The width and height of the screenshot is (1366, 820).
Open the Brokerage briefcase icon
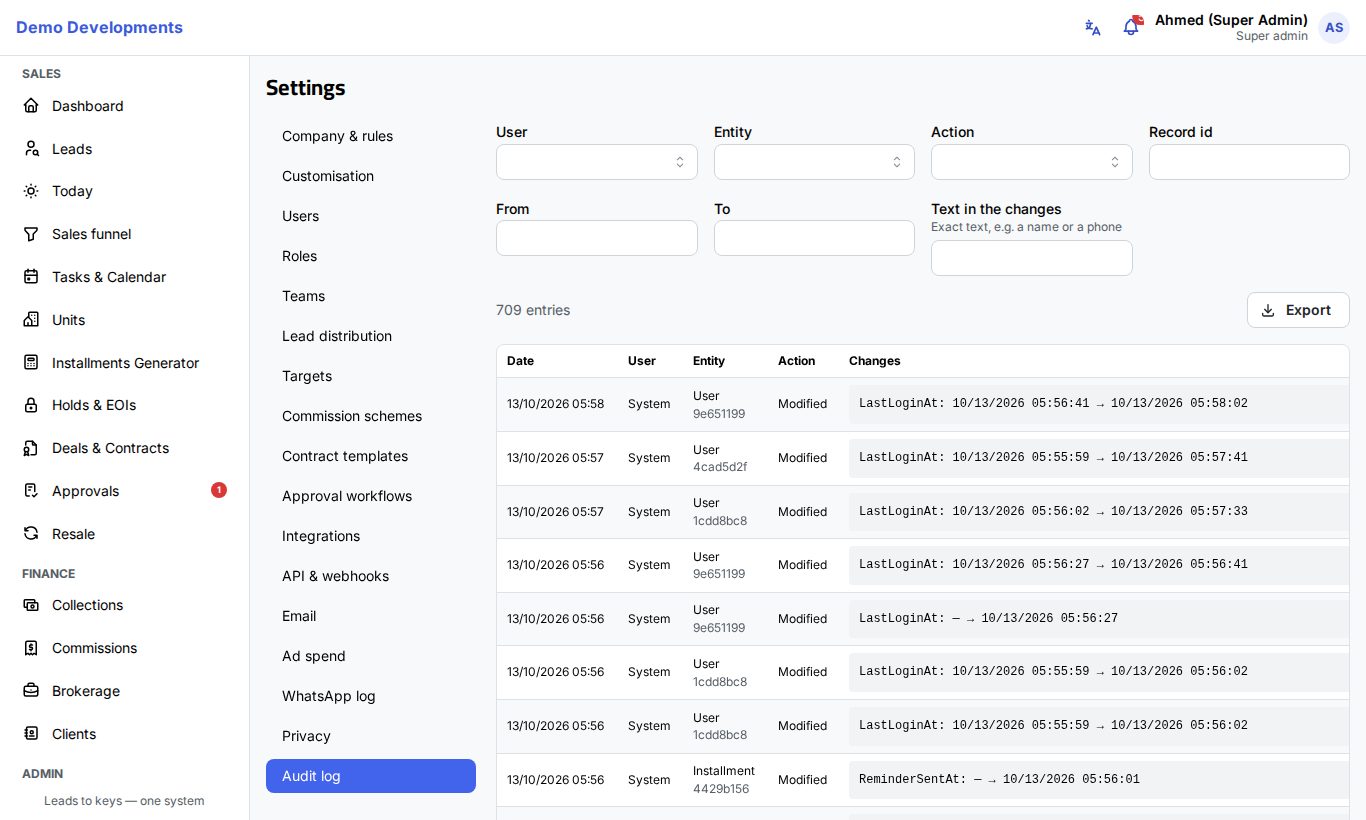point(31,691)
